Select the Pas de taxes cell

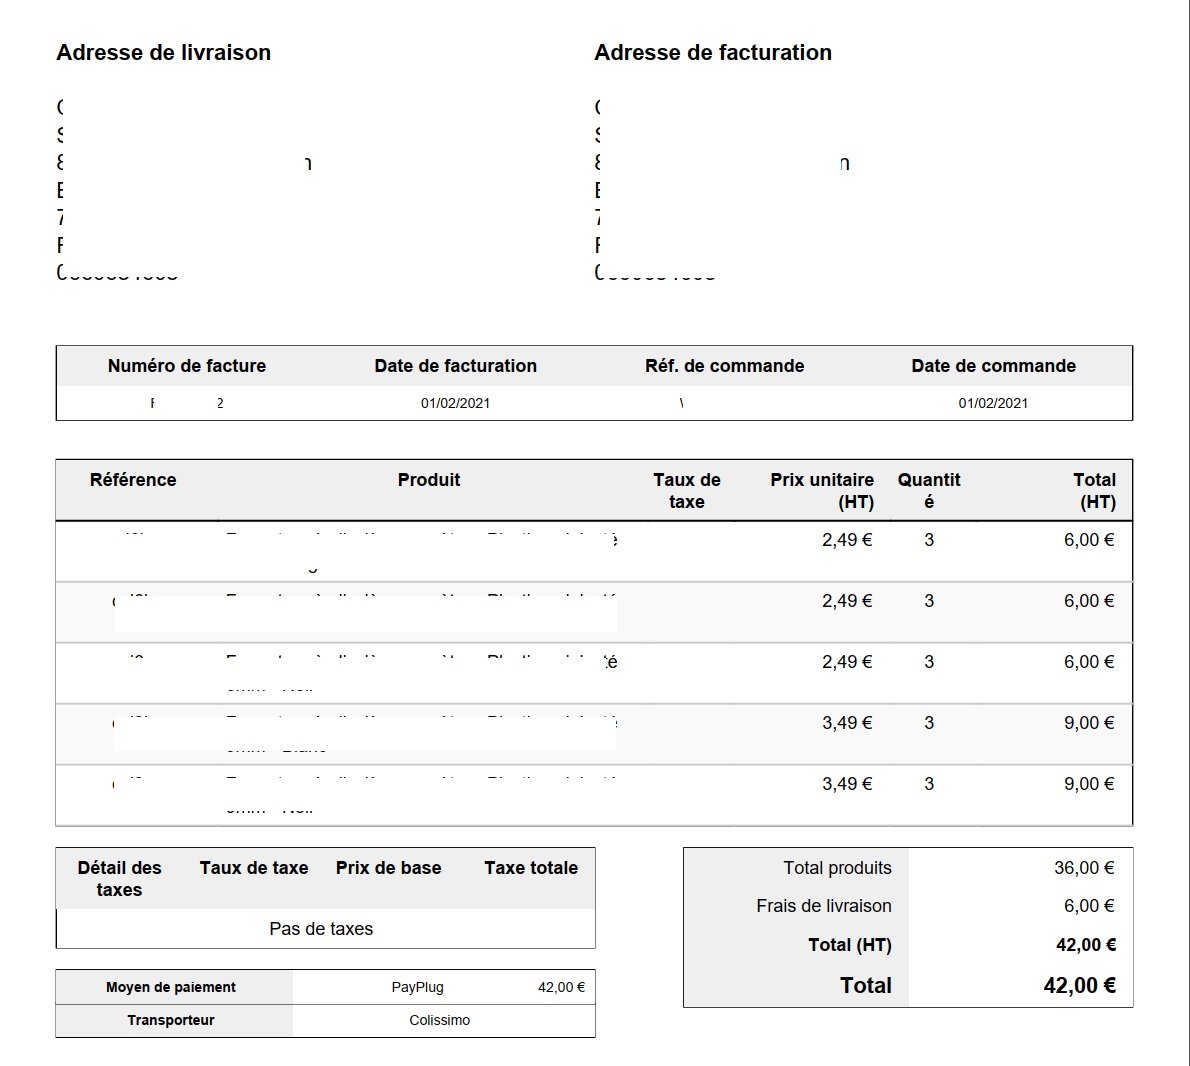(x=321, y=929)
